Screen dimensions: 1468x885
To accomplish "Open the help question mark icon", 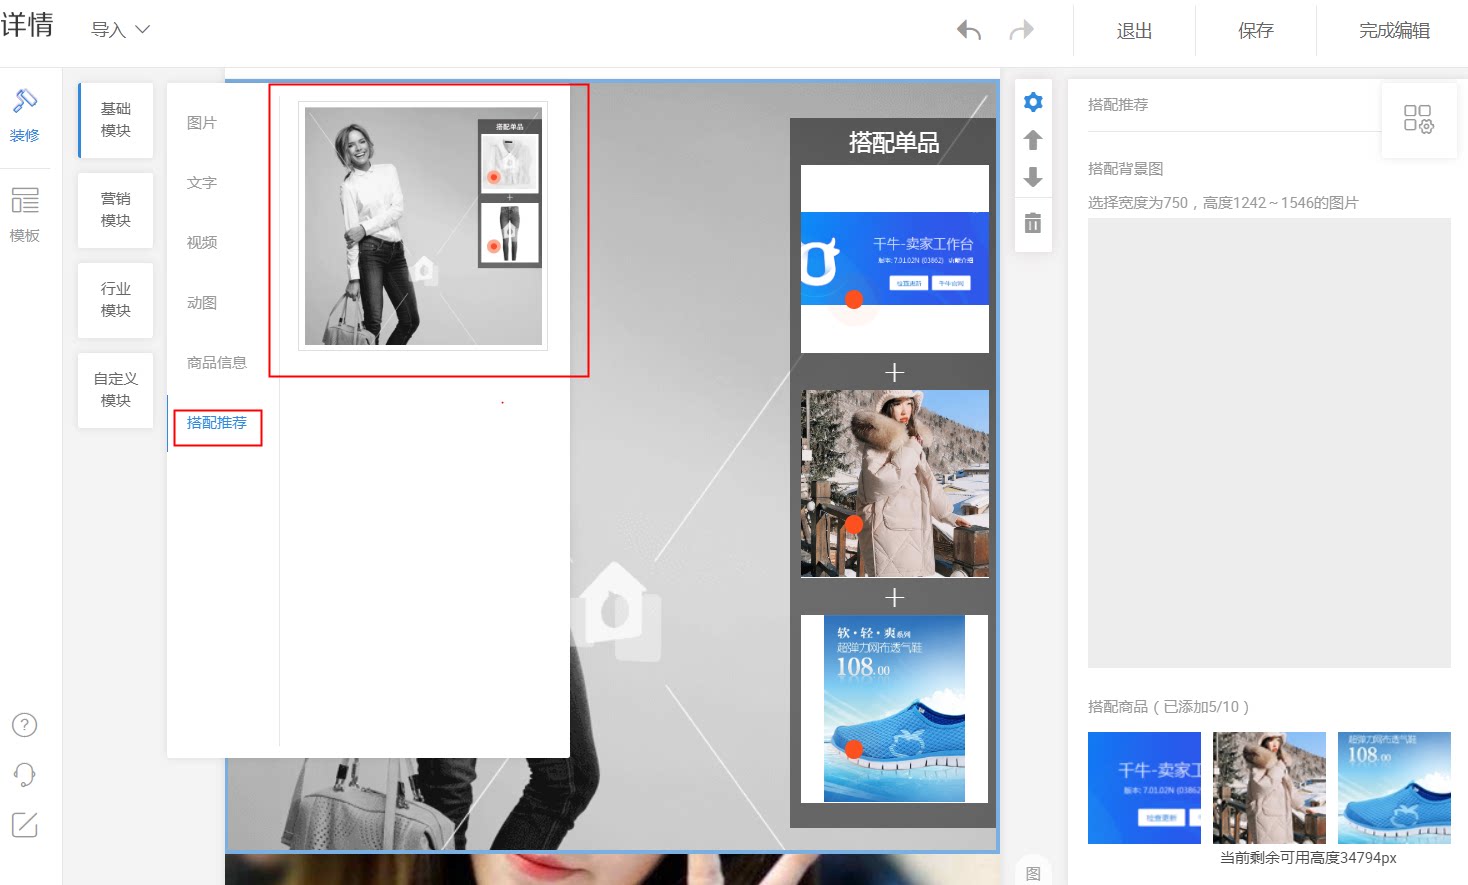I will [24, 725].
